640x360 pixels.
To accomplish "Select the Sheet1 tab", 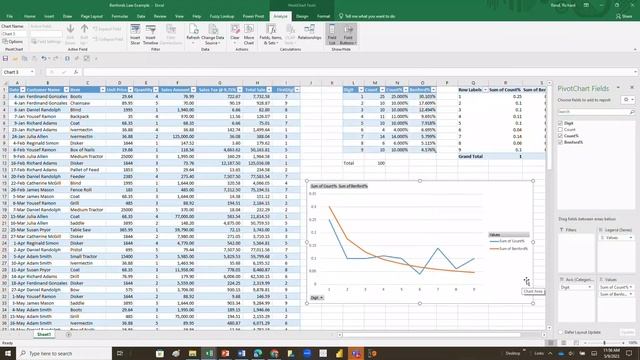I will point(44,335).
